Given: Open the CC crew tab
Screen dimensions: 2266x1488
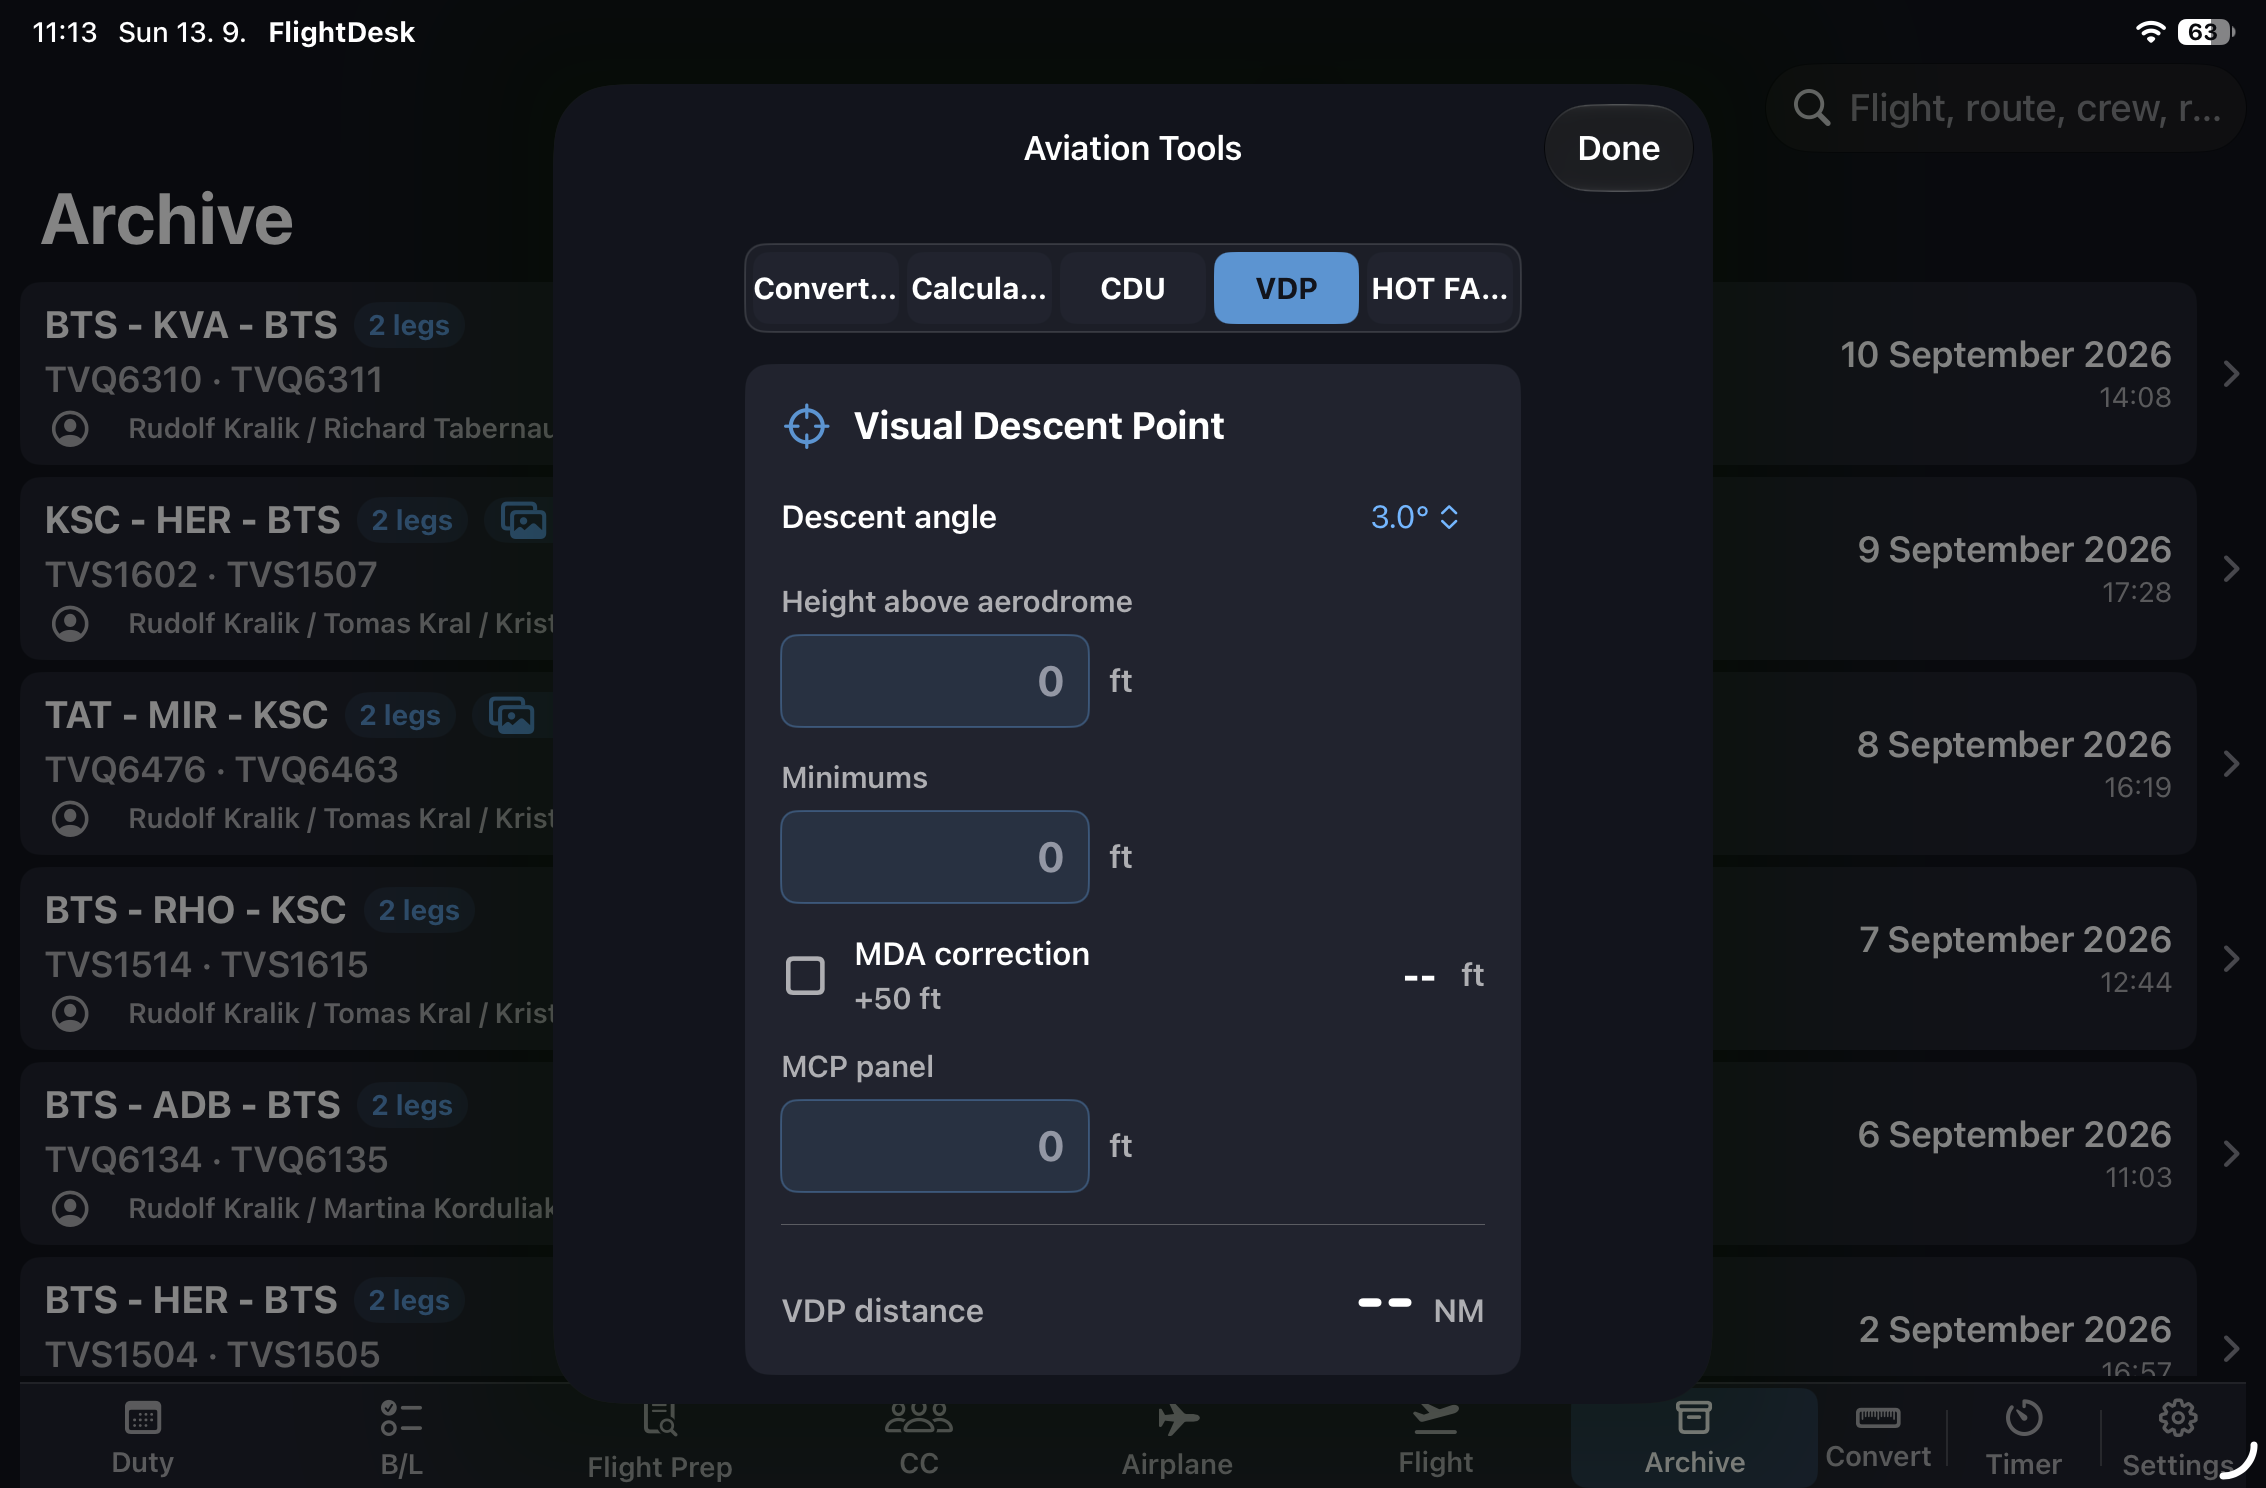Looking at the screenshot, I should (918, 1440).
